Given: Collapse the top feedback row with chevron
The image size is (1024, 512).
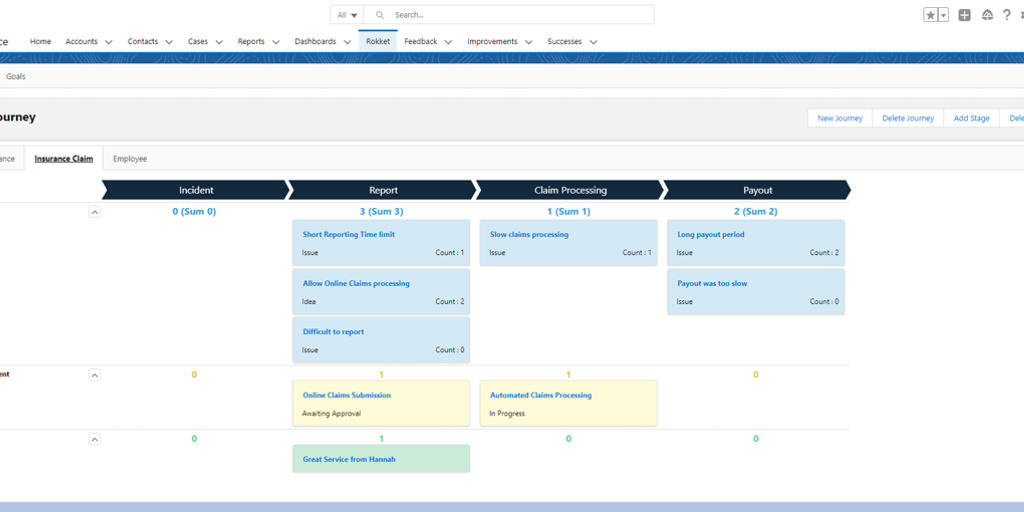Looking at the screenshot, I should (x=95, y=212).
